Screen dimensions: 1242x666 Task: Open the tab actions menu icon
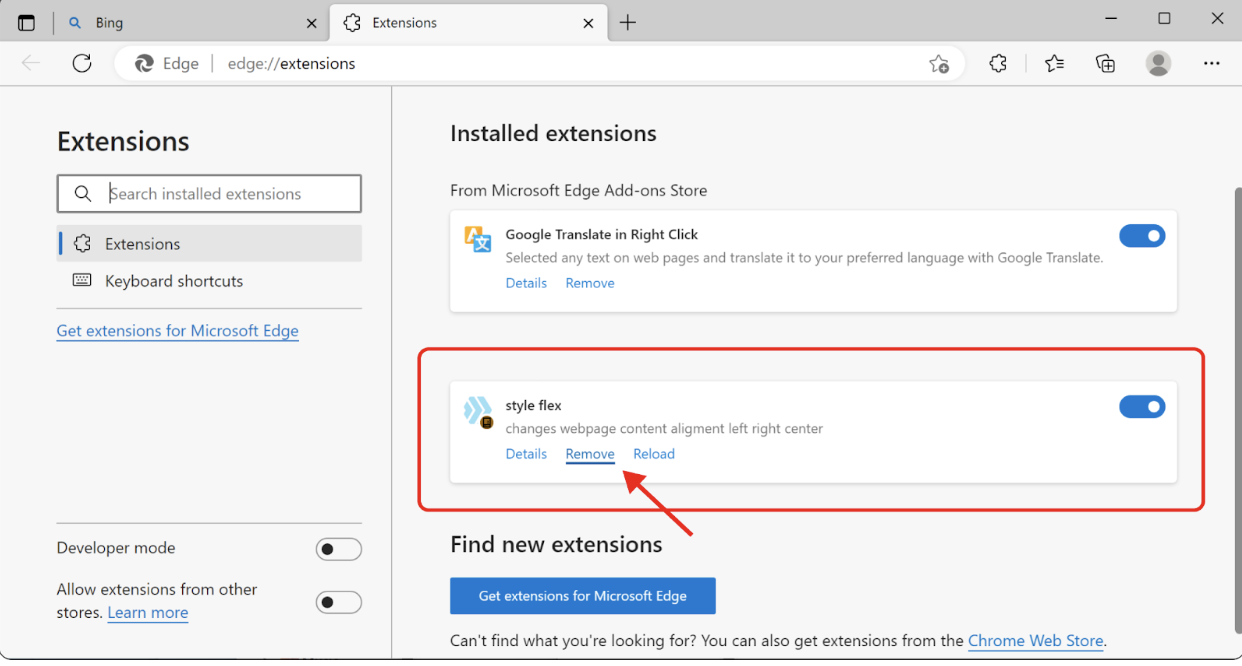coord(27,22)
